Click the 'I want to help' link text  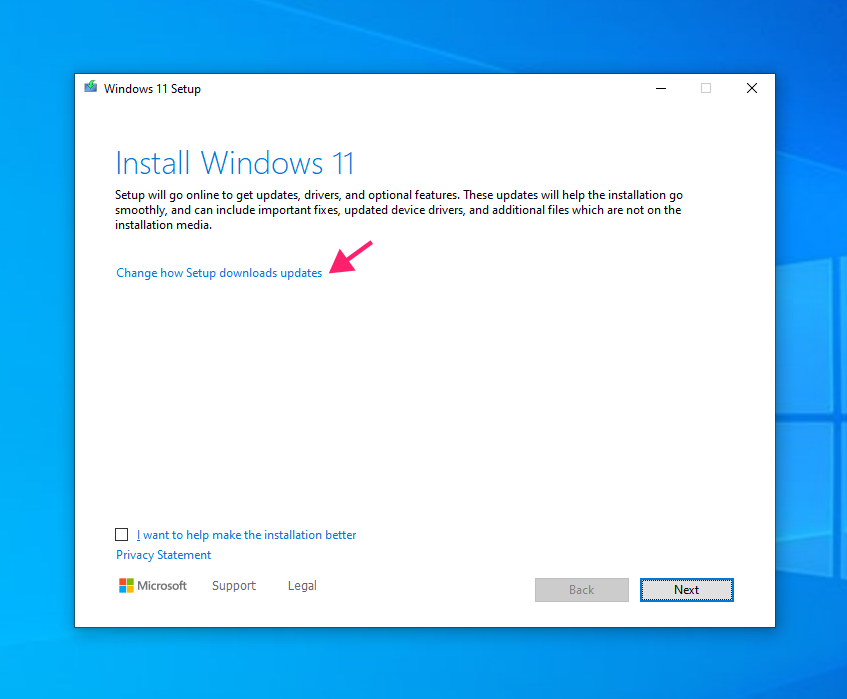tap(246, 535)
